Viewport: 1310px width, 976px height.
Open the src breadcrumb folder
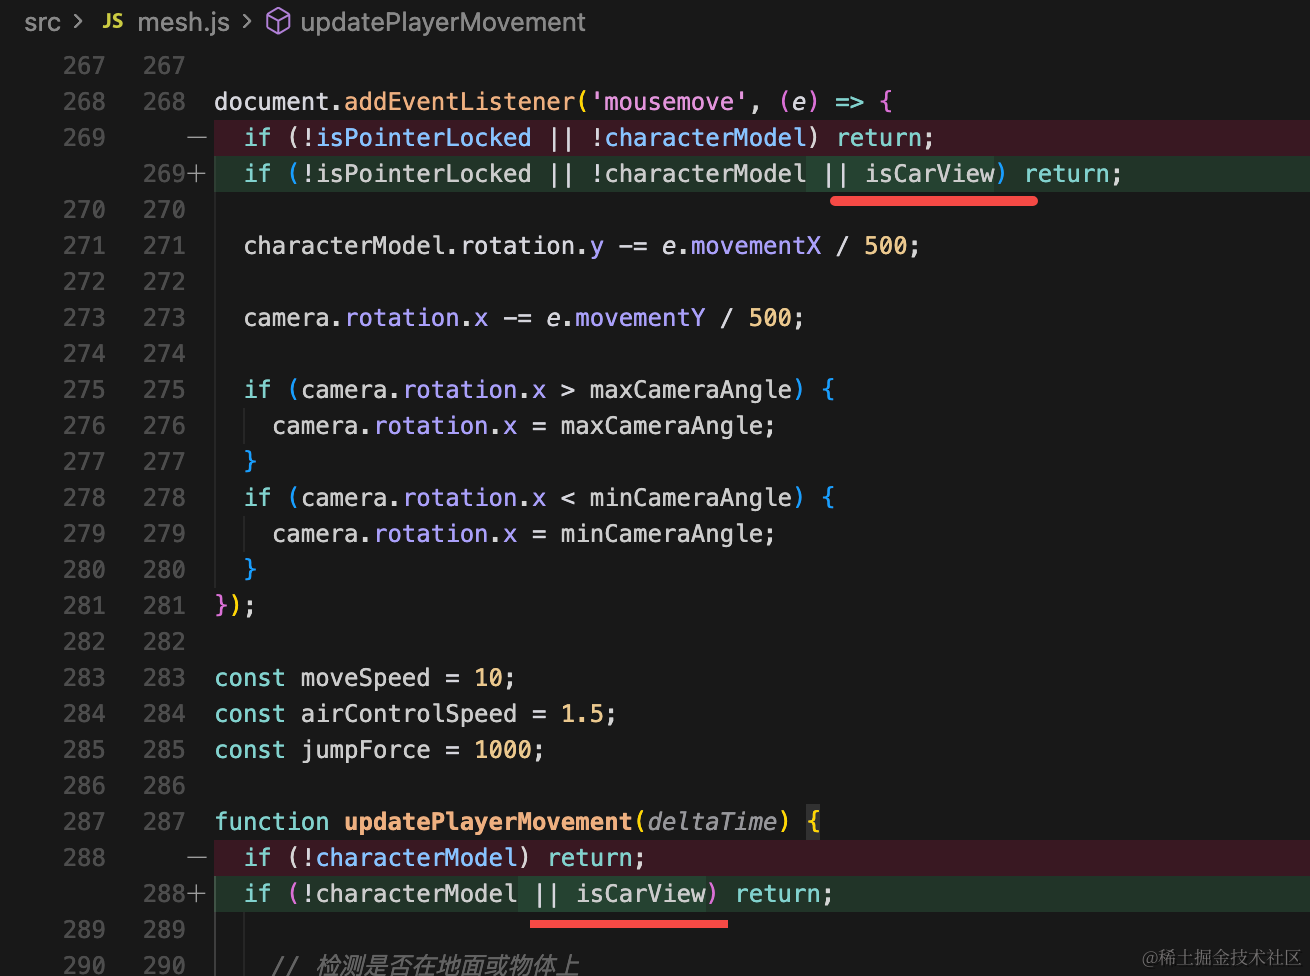pos(43,22)
